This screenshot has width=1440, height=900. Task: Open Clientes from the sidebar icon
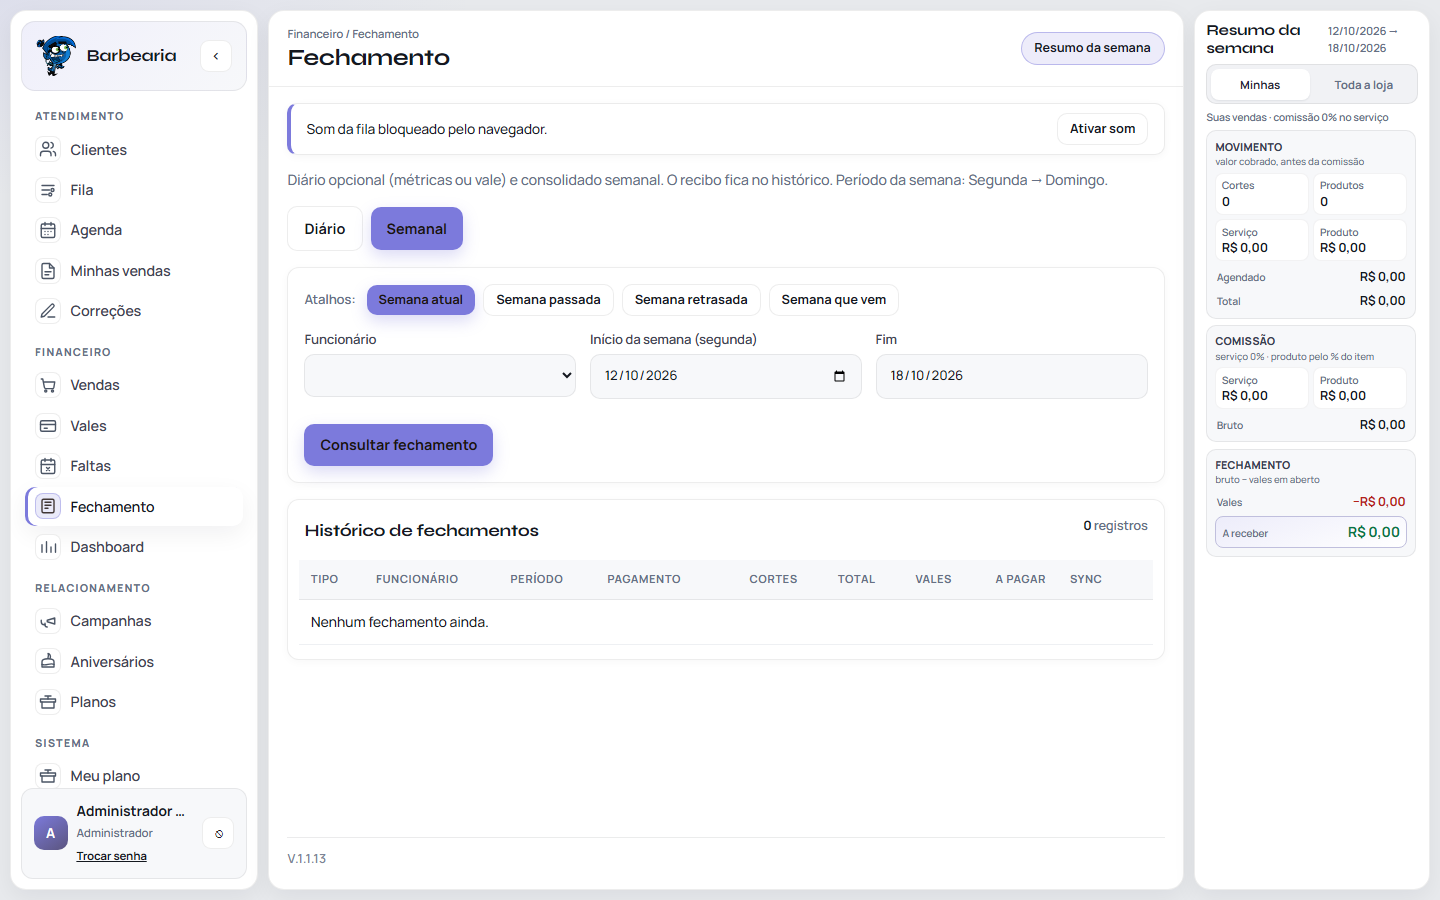[x=48, y=150]
